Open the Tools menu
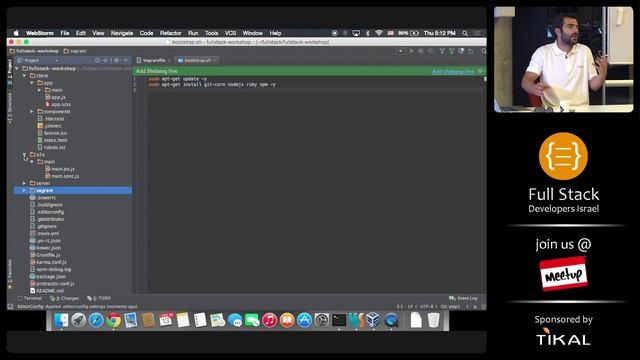This screenshot has width=640, height=360. tap(211, 33)
